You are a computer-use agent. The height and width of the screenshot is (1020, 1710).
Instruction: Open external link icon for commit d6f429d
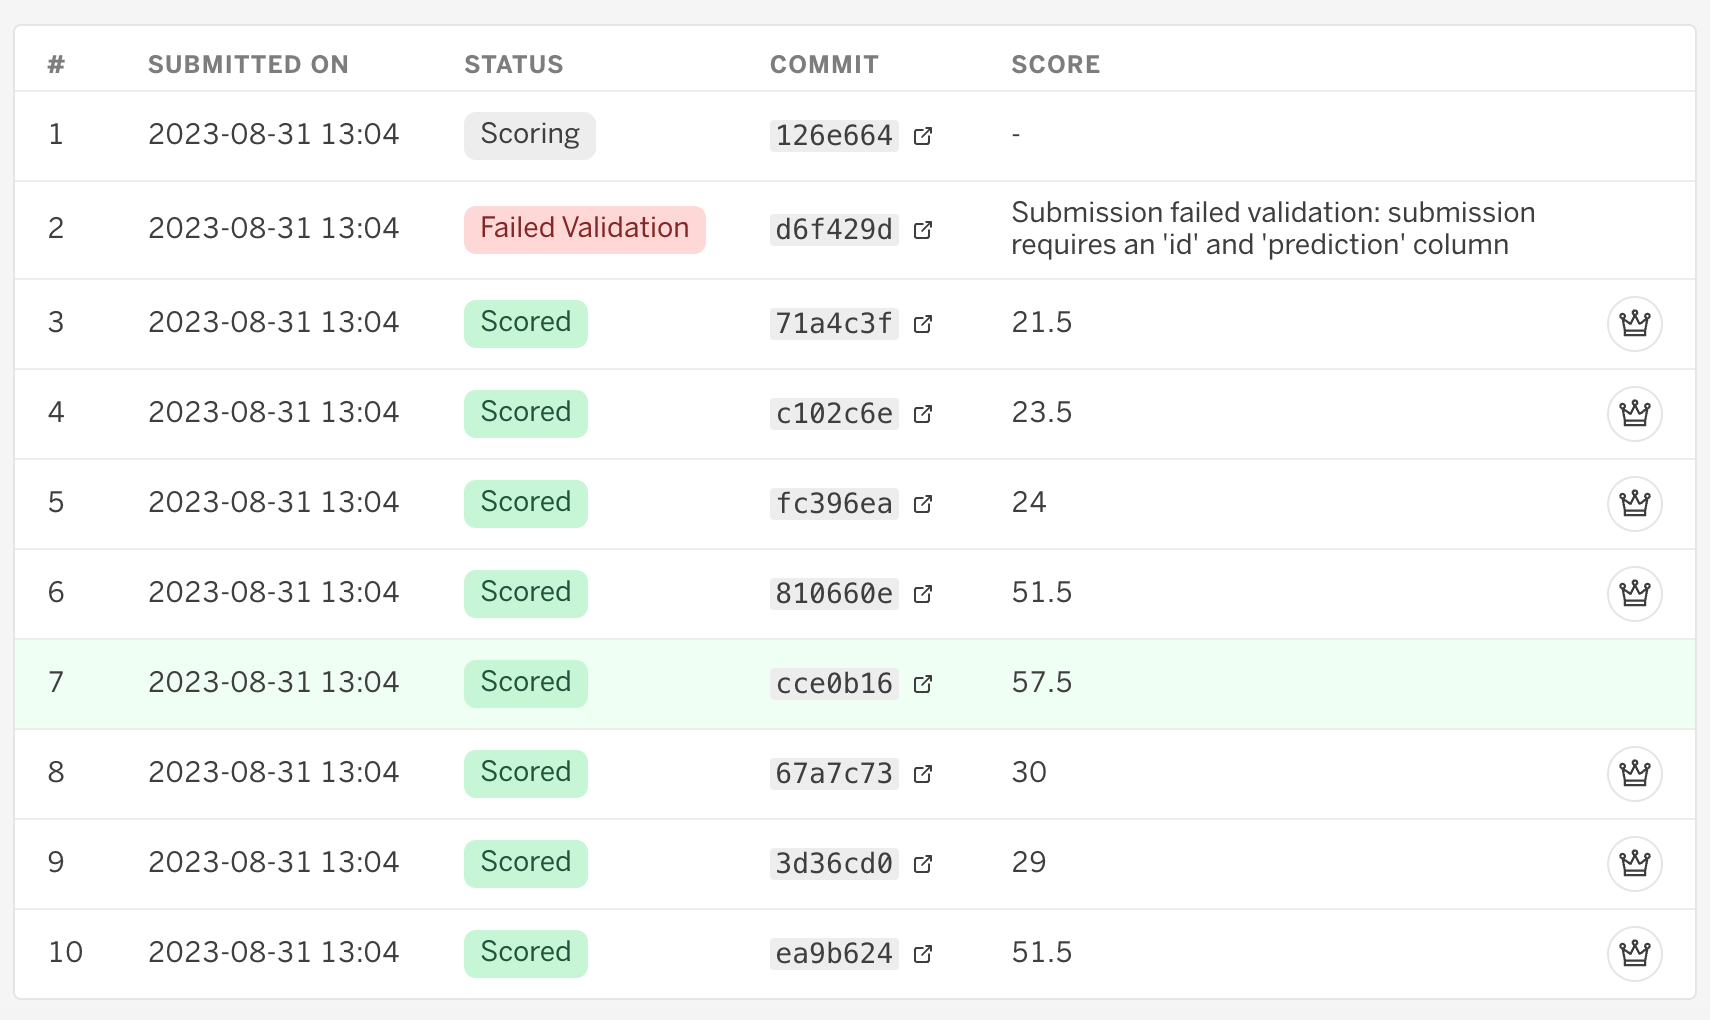[x=923, y=230]
